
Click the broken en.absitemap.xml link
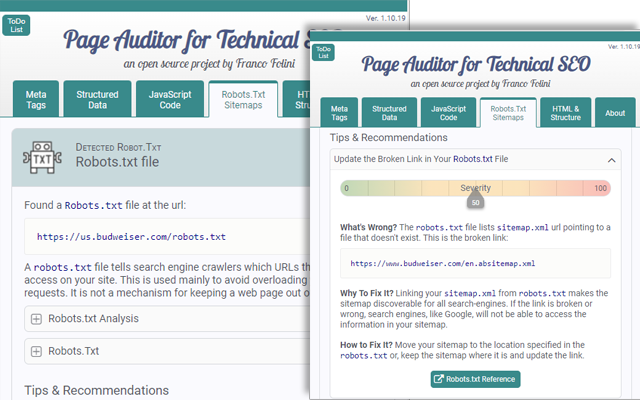click(x=442, y=263)
